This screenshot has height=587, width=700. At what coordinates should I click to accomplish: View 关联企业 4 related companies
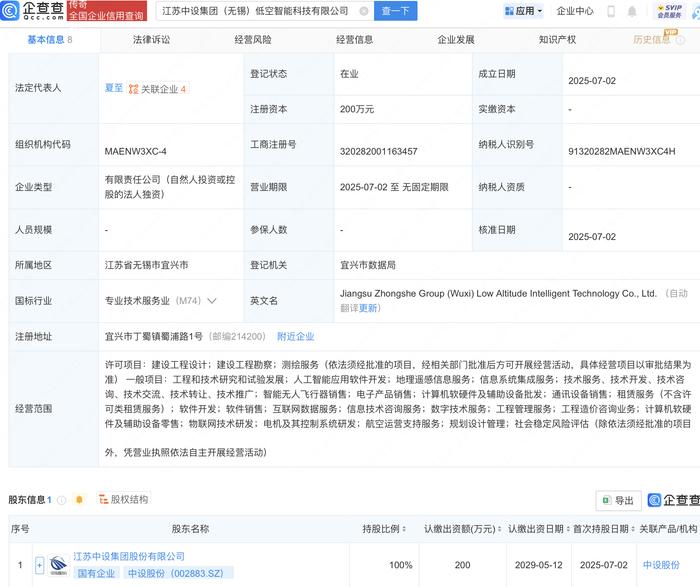point(158,89)
